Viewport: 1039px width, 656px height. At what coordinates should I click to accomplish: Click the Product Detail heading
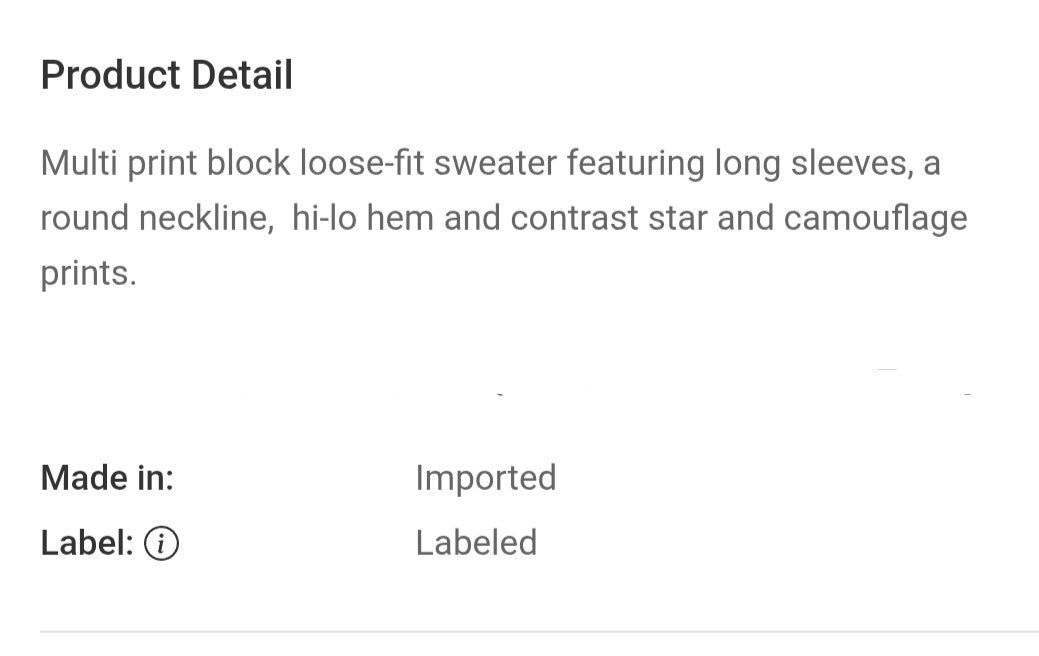[x=167, y=76]
